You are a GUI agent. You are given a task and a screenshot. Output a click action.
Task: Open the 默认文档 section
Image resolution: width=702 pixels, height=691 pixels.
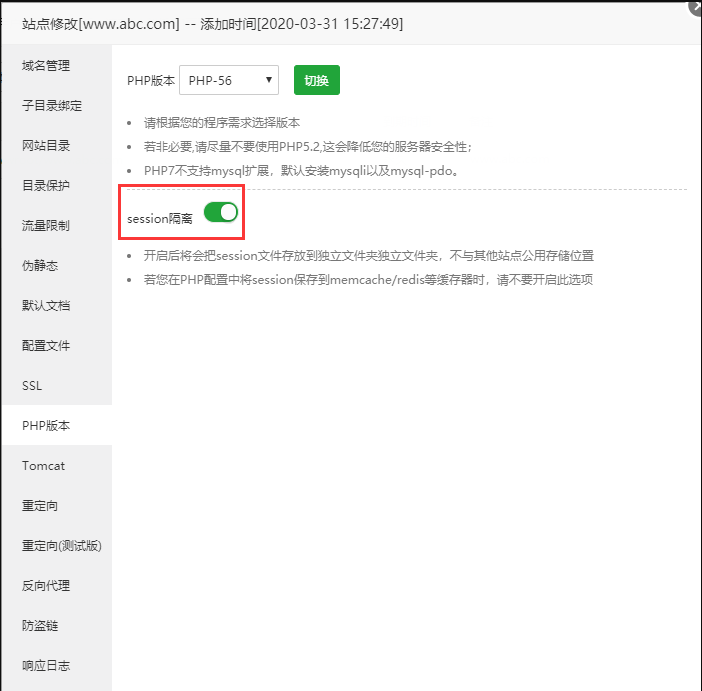[47, 306]
